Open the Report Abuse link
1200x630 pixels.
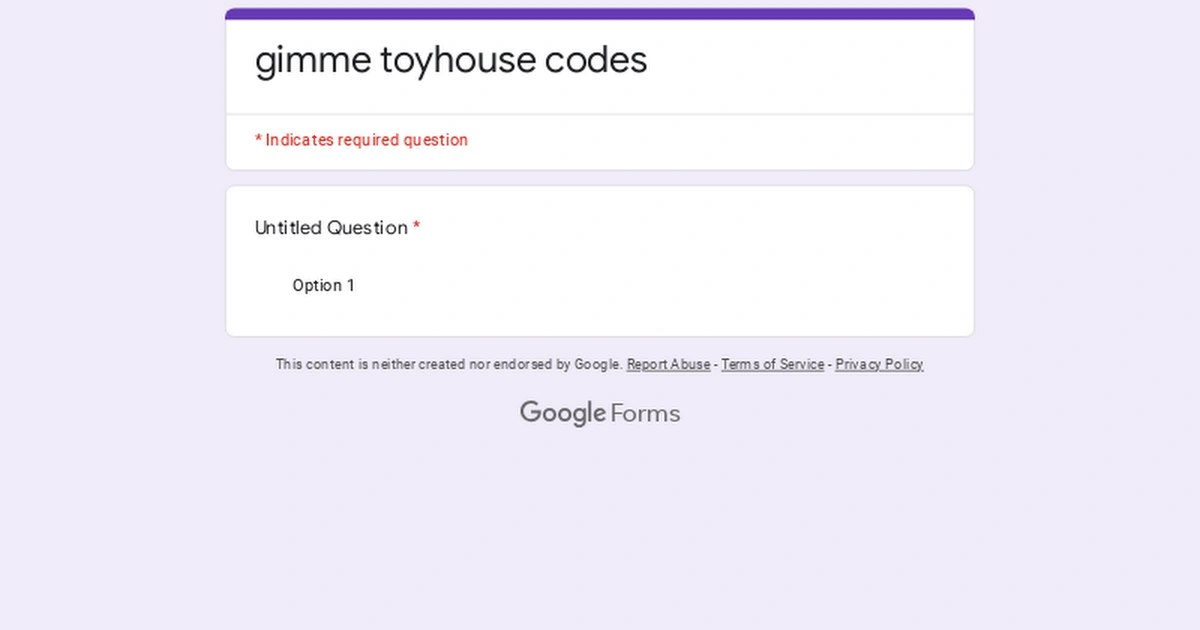pos(668,364)
